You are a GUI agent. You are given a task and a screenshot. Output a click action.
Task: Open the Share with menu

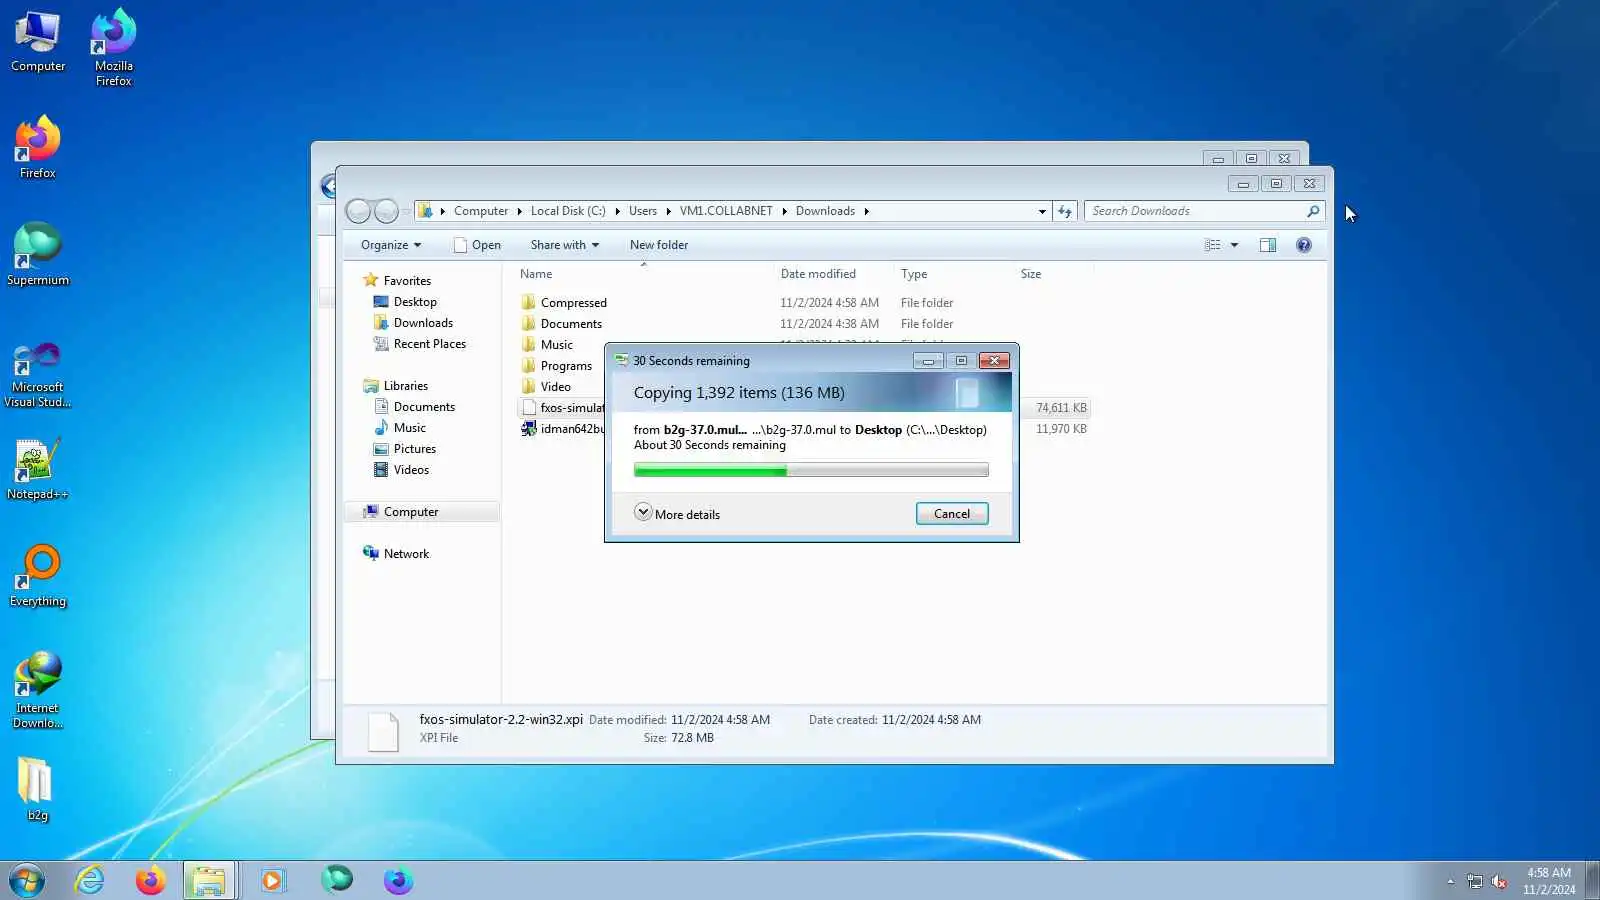[x=565, y=245]
